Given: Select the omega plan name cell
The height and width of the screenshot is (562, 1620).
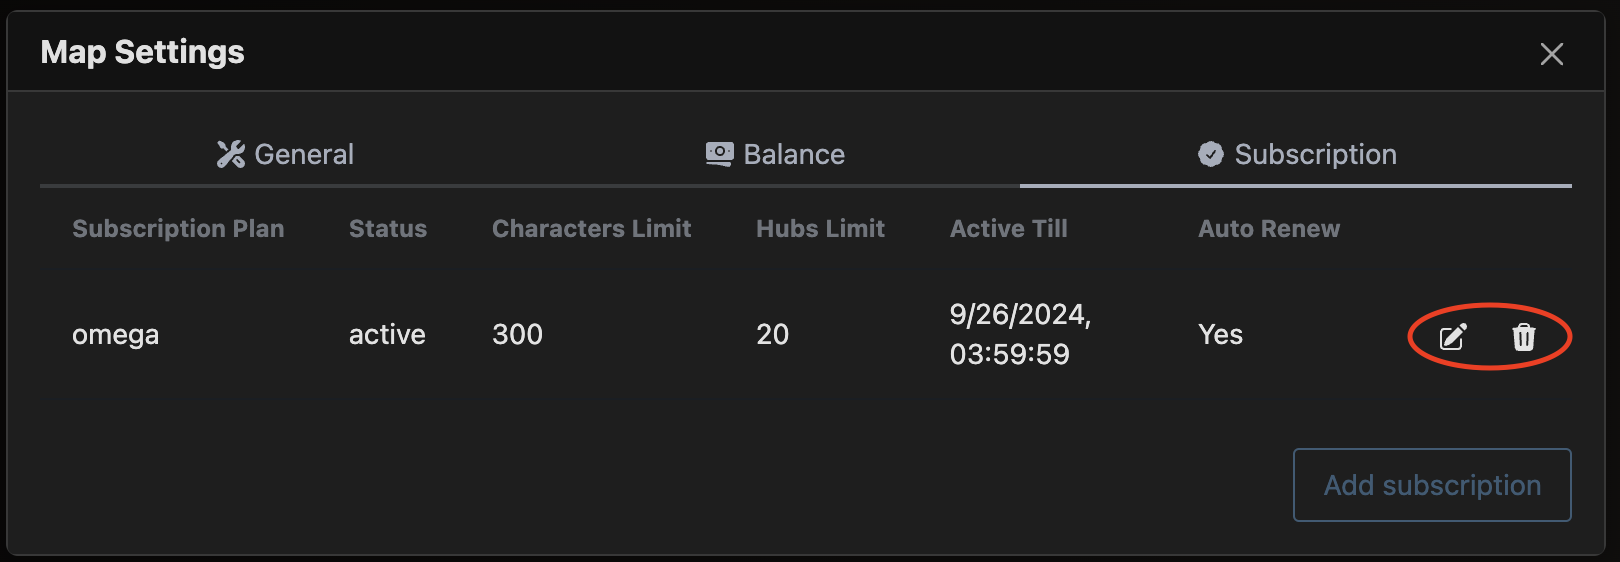Looking at the screenshot, I should coord(115,335).
